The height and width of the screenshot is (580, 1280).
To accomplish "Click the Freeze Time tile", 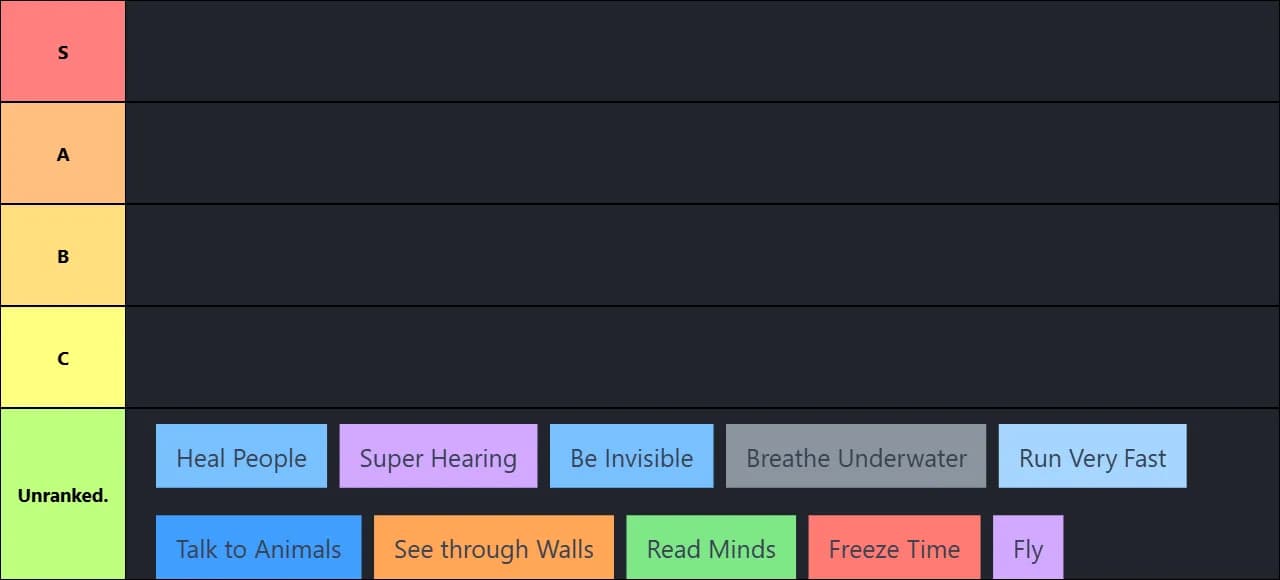I will coord(894,547).
